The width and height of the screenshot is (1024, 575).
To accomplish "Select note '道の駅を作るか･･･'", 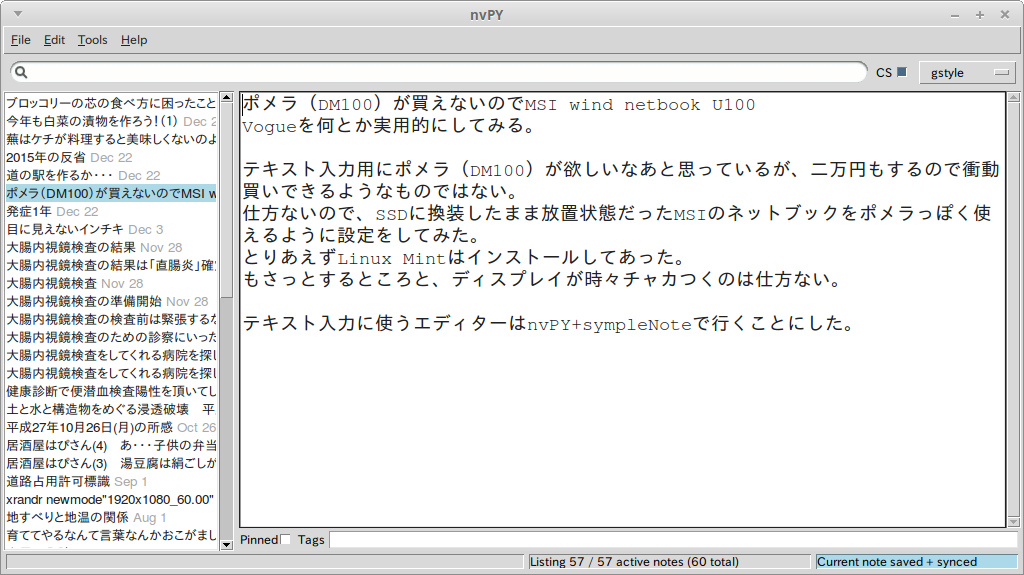I will click(x=111, y=175).
